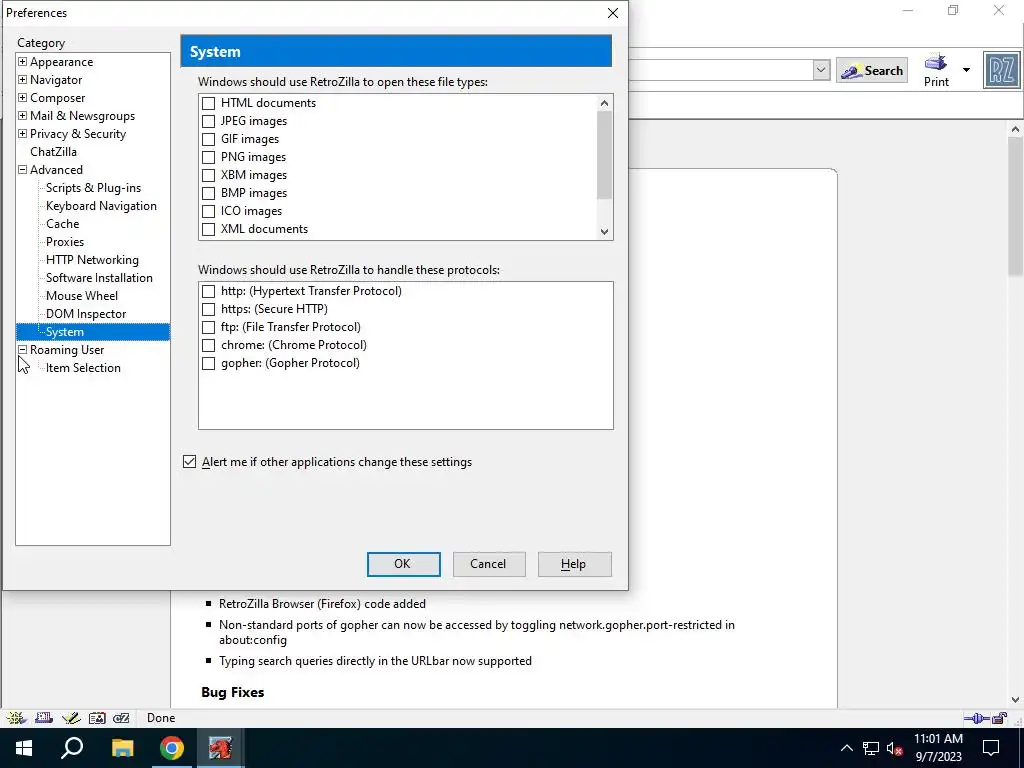Collapse the Advanced category
This screenshot has width=1024, height=768.
(22, 169)
